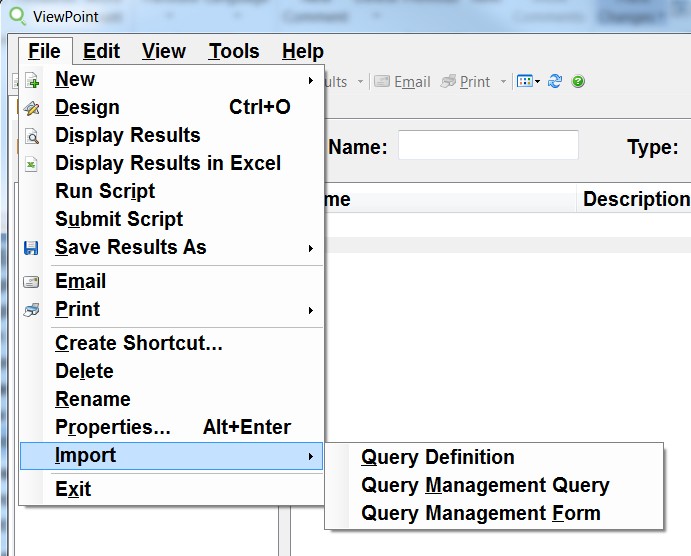Click the toolbar Email button

[x=402, y=82]
